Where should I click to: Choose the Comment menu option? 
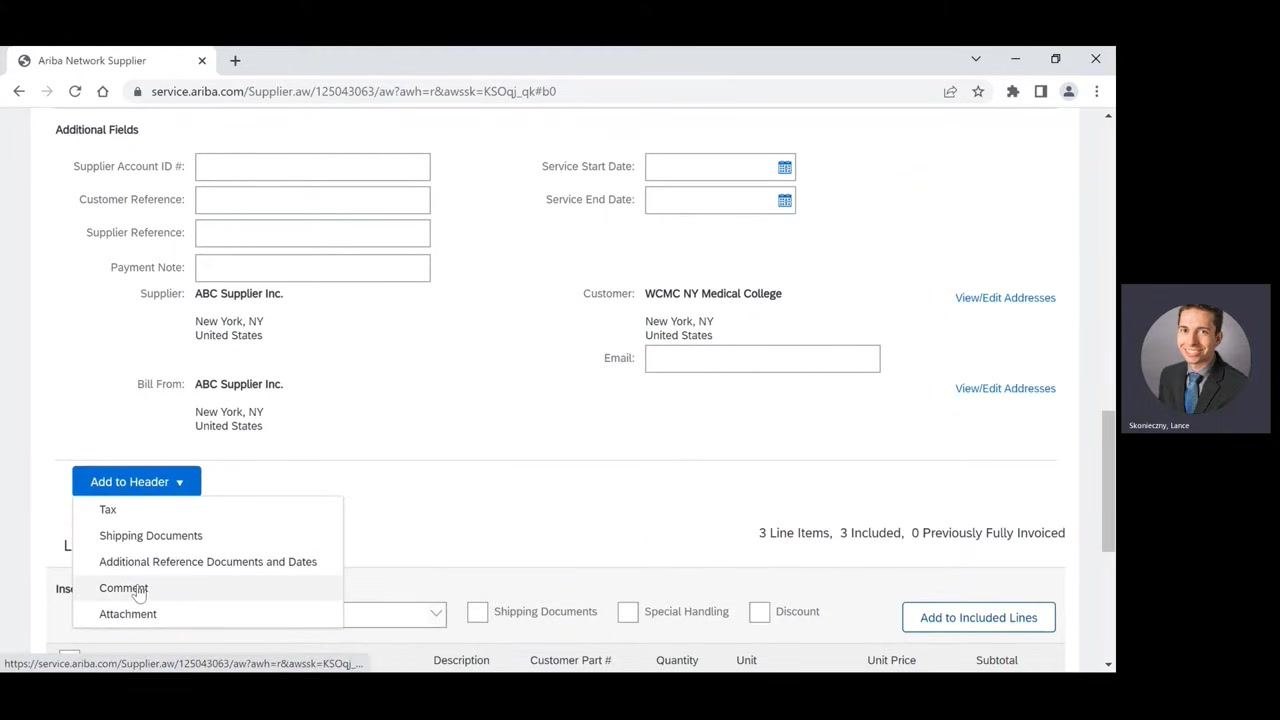(x=208, y=588)
